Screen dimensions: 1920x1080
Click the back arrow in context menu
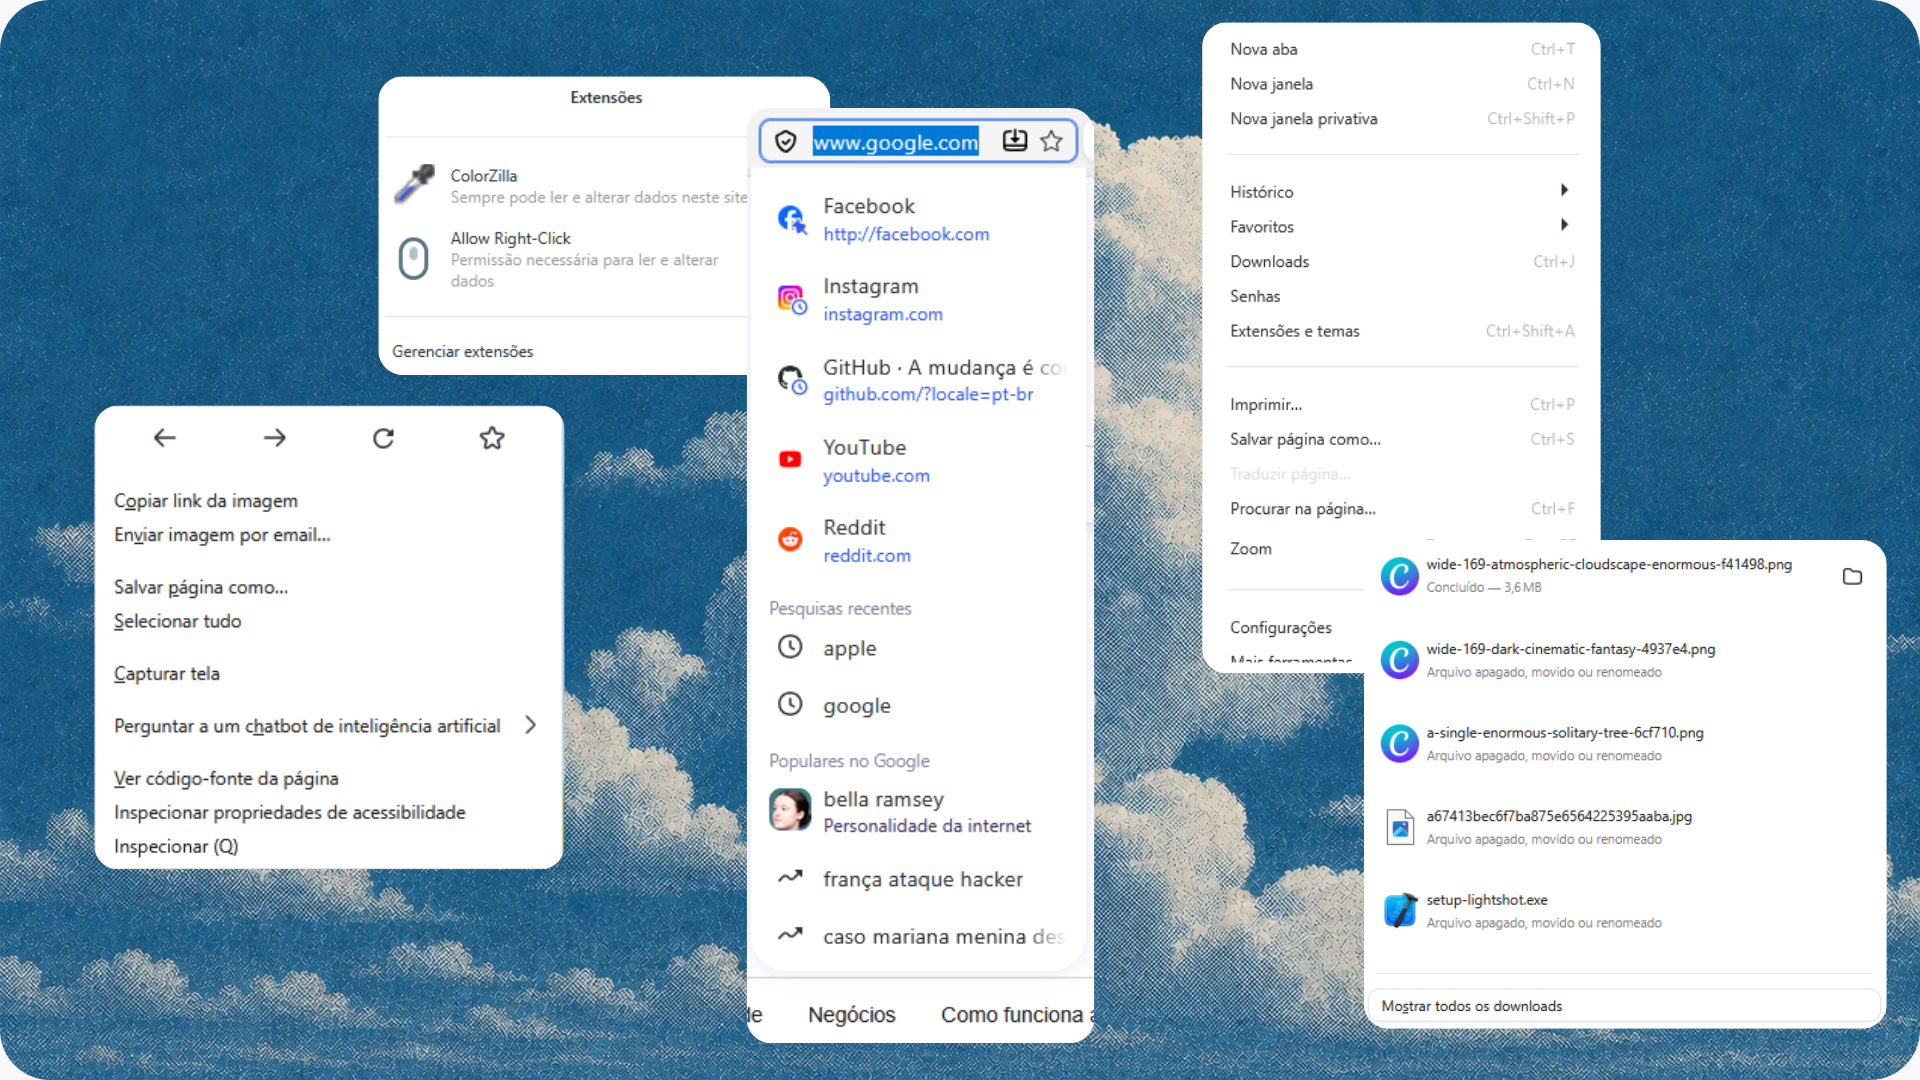coord(165,437)
